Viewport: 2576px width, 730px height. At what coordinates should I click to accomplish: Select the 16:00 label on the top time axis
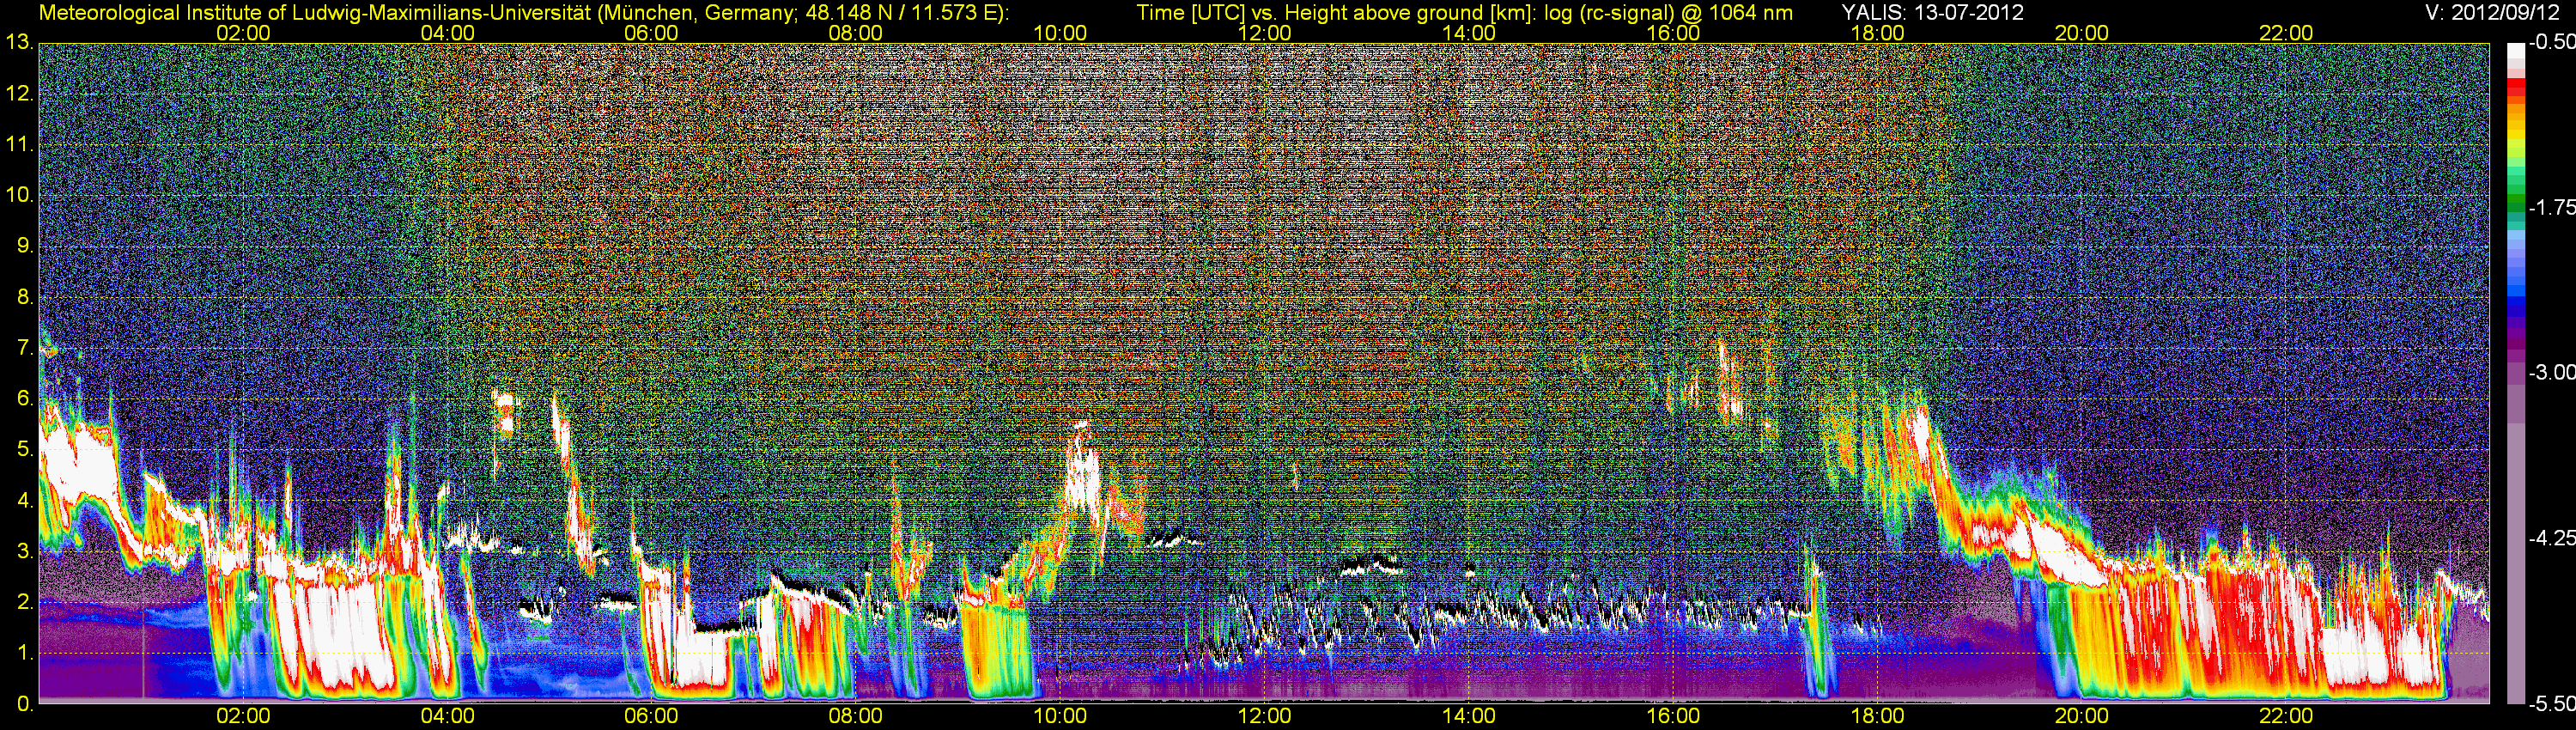(1673, 33)
